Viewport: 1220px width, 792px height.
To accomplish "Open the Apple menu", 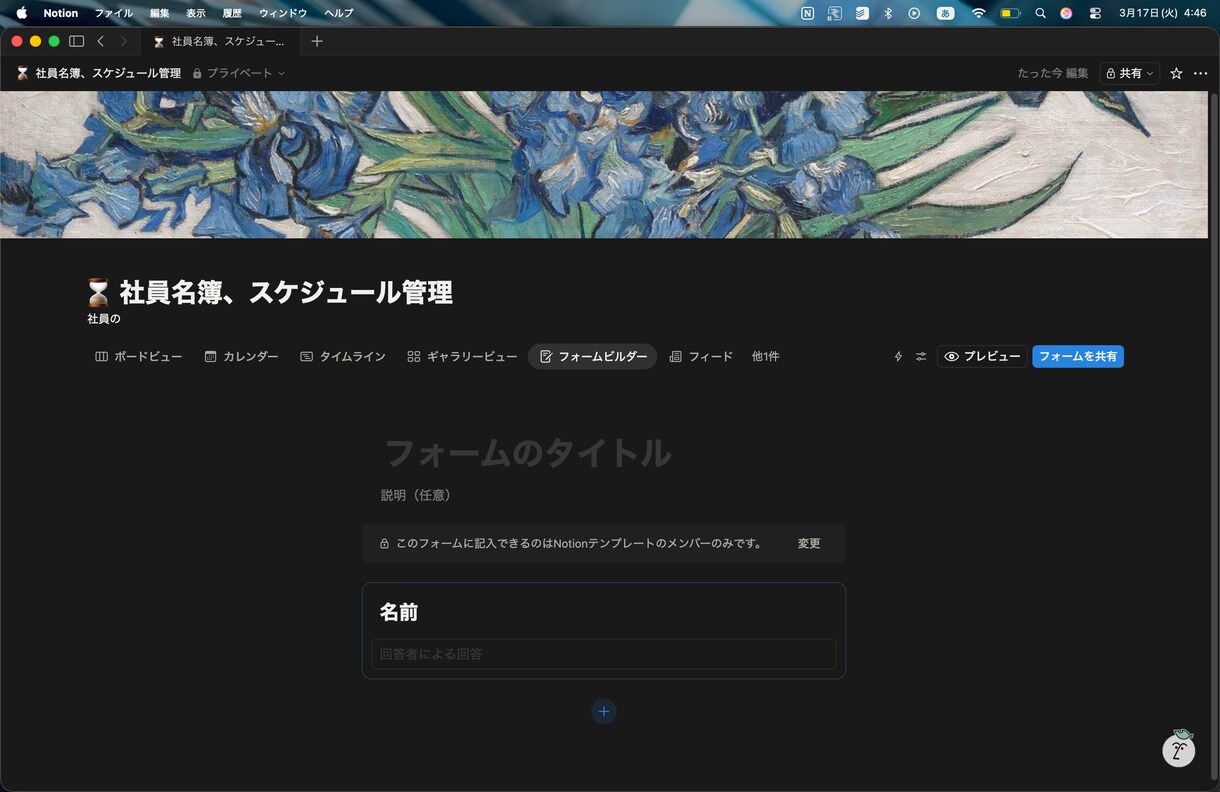I will pyautogui.click(x=21, y=13).
